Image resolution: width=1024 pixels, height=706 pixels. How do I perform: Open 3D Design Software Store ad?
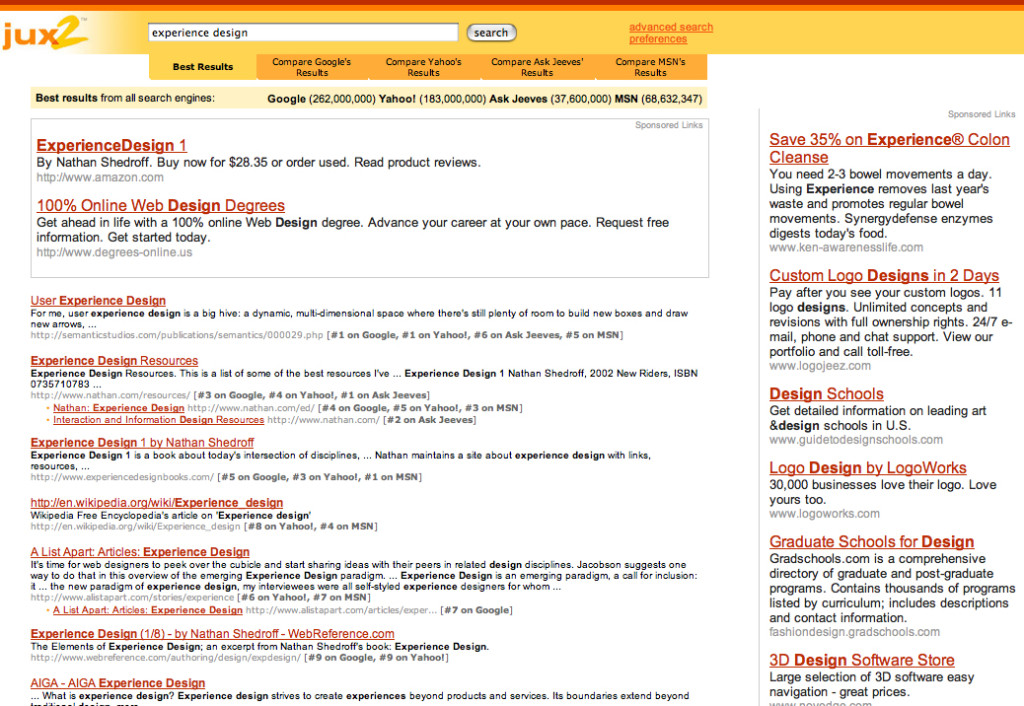pyautogui.click(x=861, y=660)
